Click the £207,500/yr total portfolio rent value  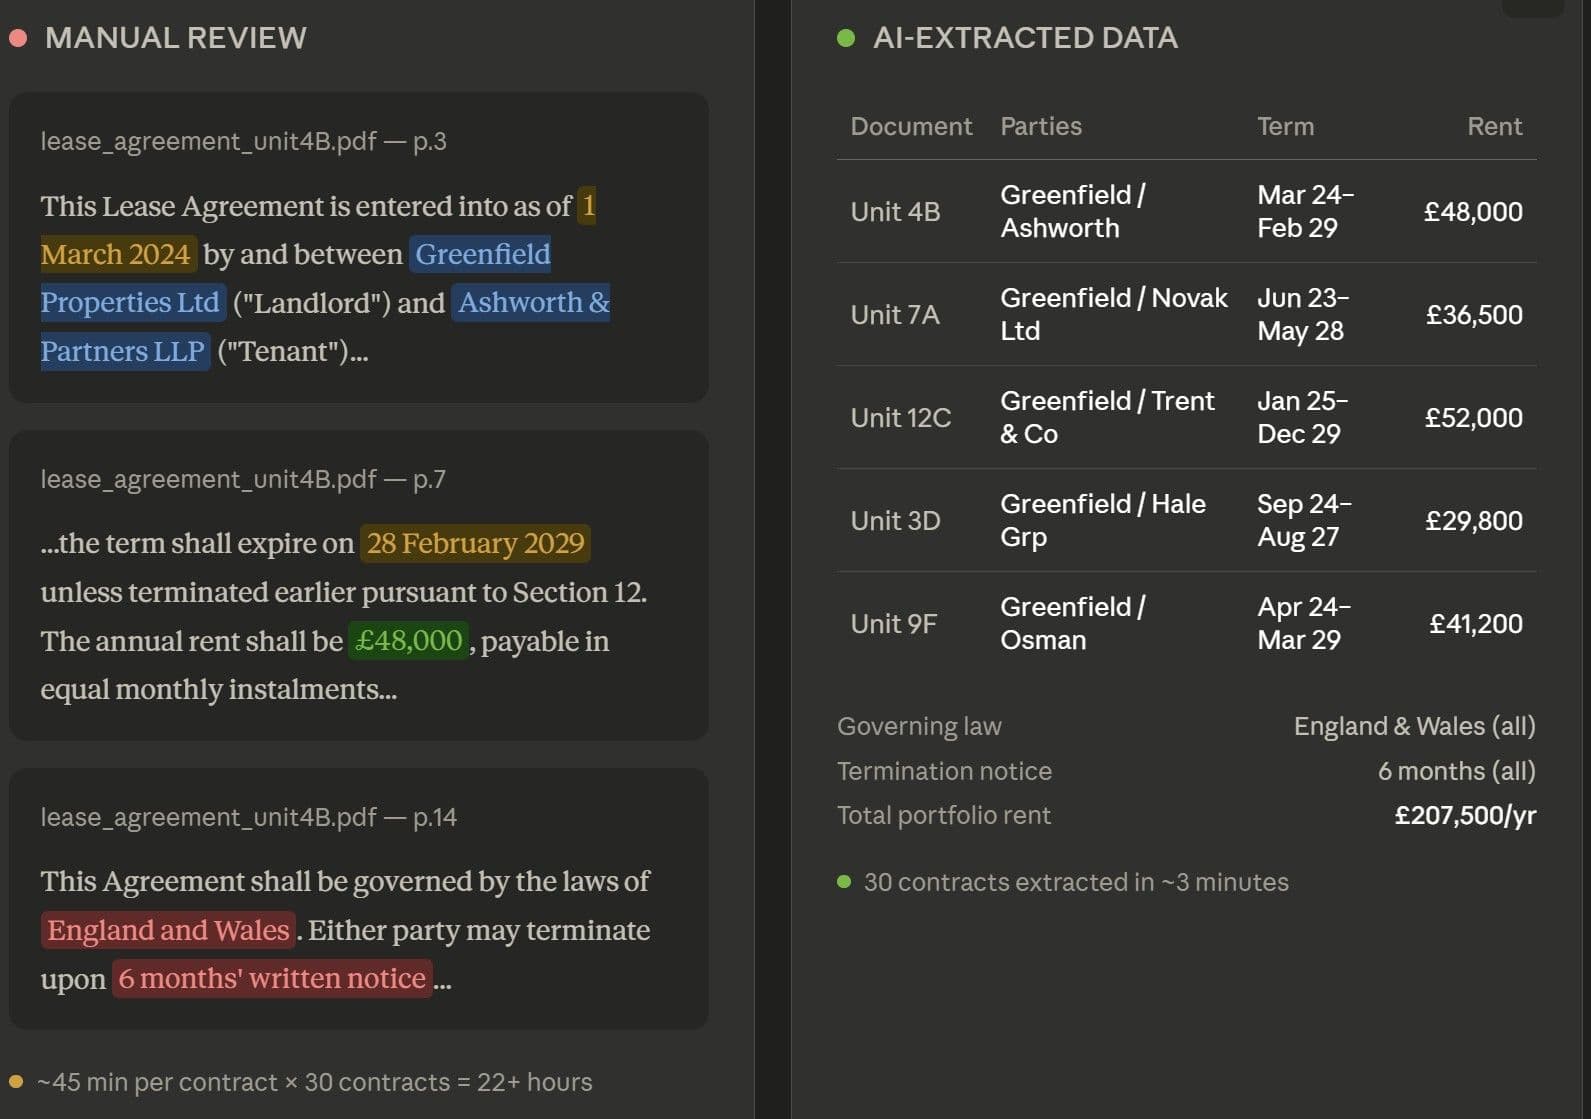(1465, 815)
